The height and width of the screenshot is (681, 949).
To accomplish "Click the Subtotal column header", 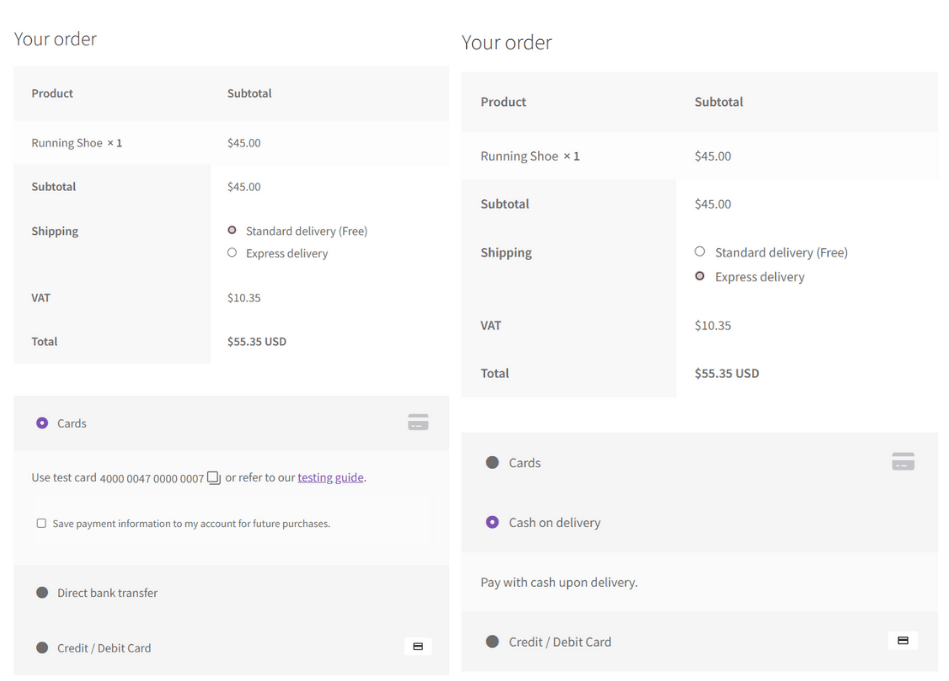I will click(248, 93).
